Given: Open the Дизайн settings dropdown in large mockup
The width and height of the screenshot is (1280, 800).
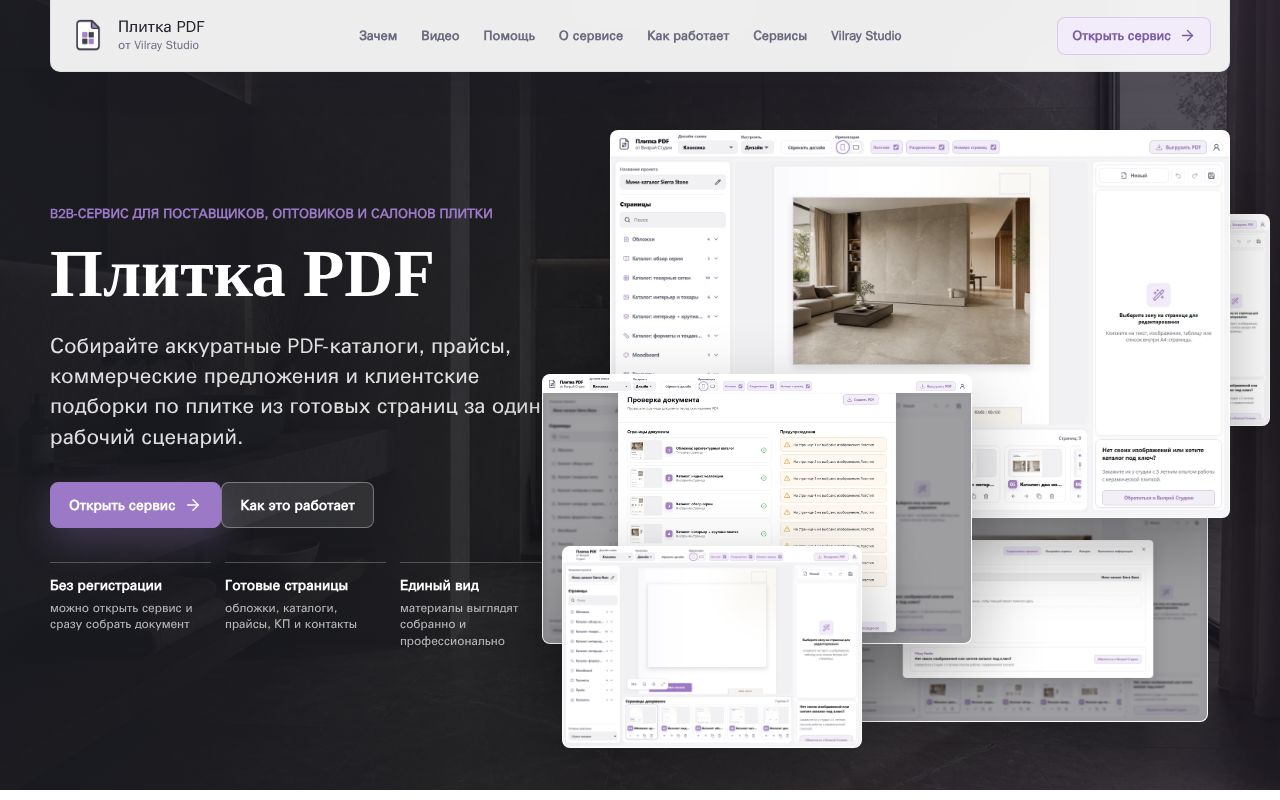Looking at the screenshot, I should pos(757,147).
